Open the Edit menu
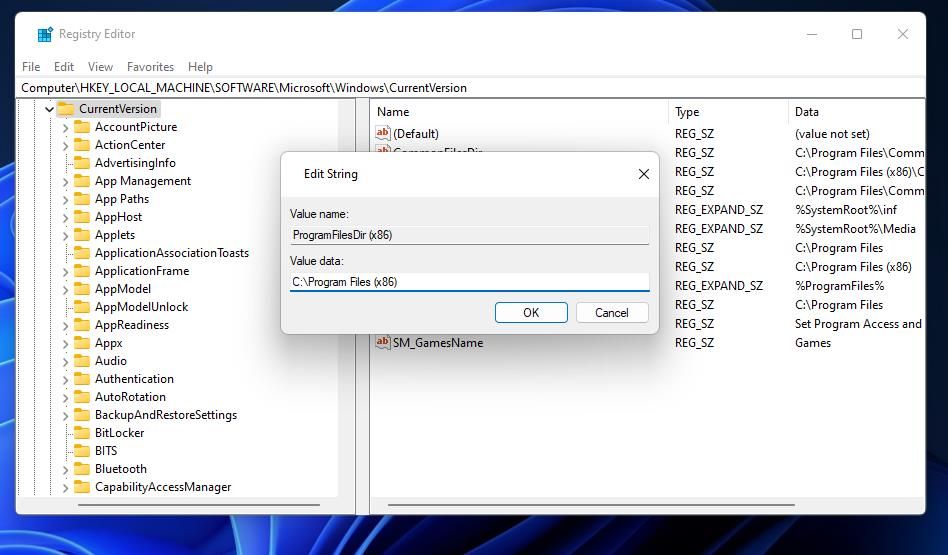The width and height of the screenshot is (948, 555). click(x=63, y=67)
